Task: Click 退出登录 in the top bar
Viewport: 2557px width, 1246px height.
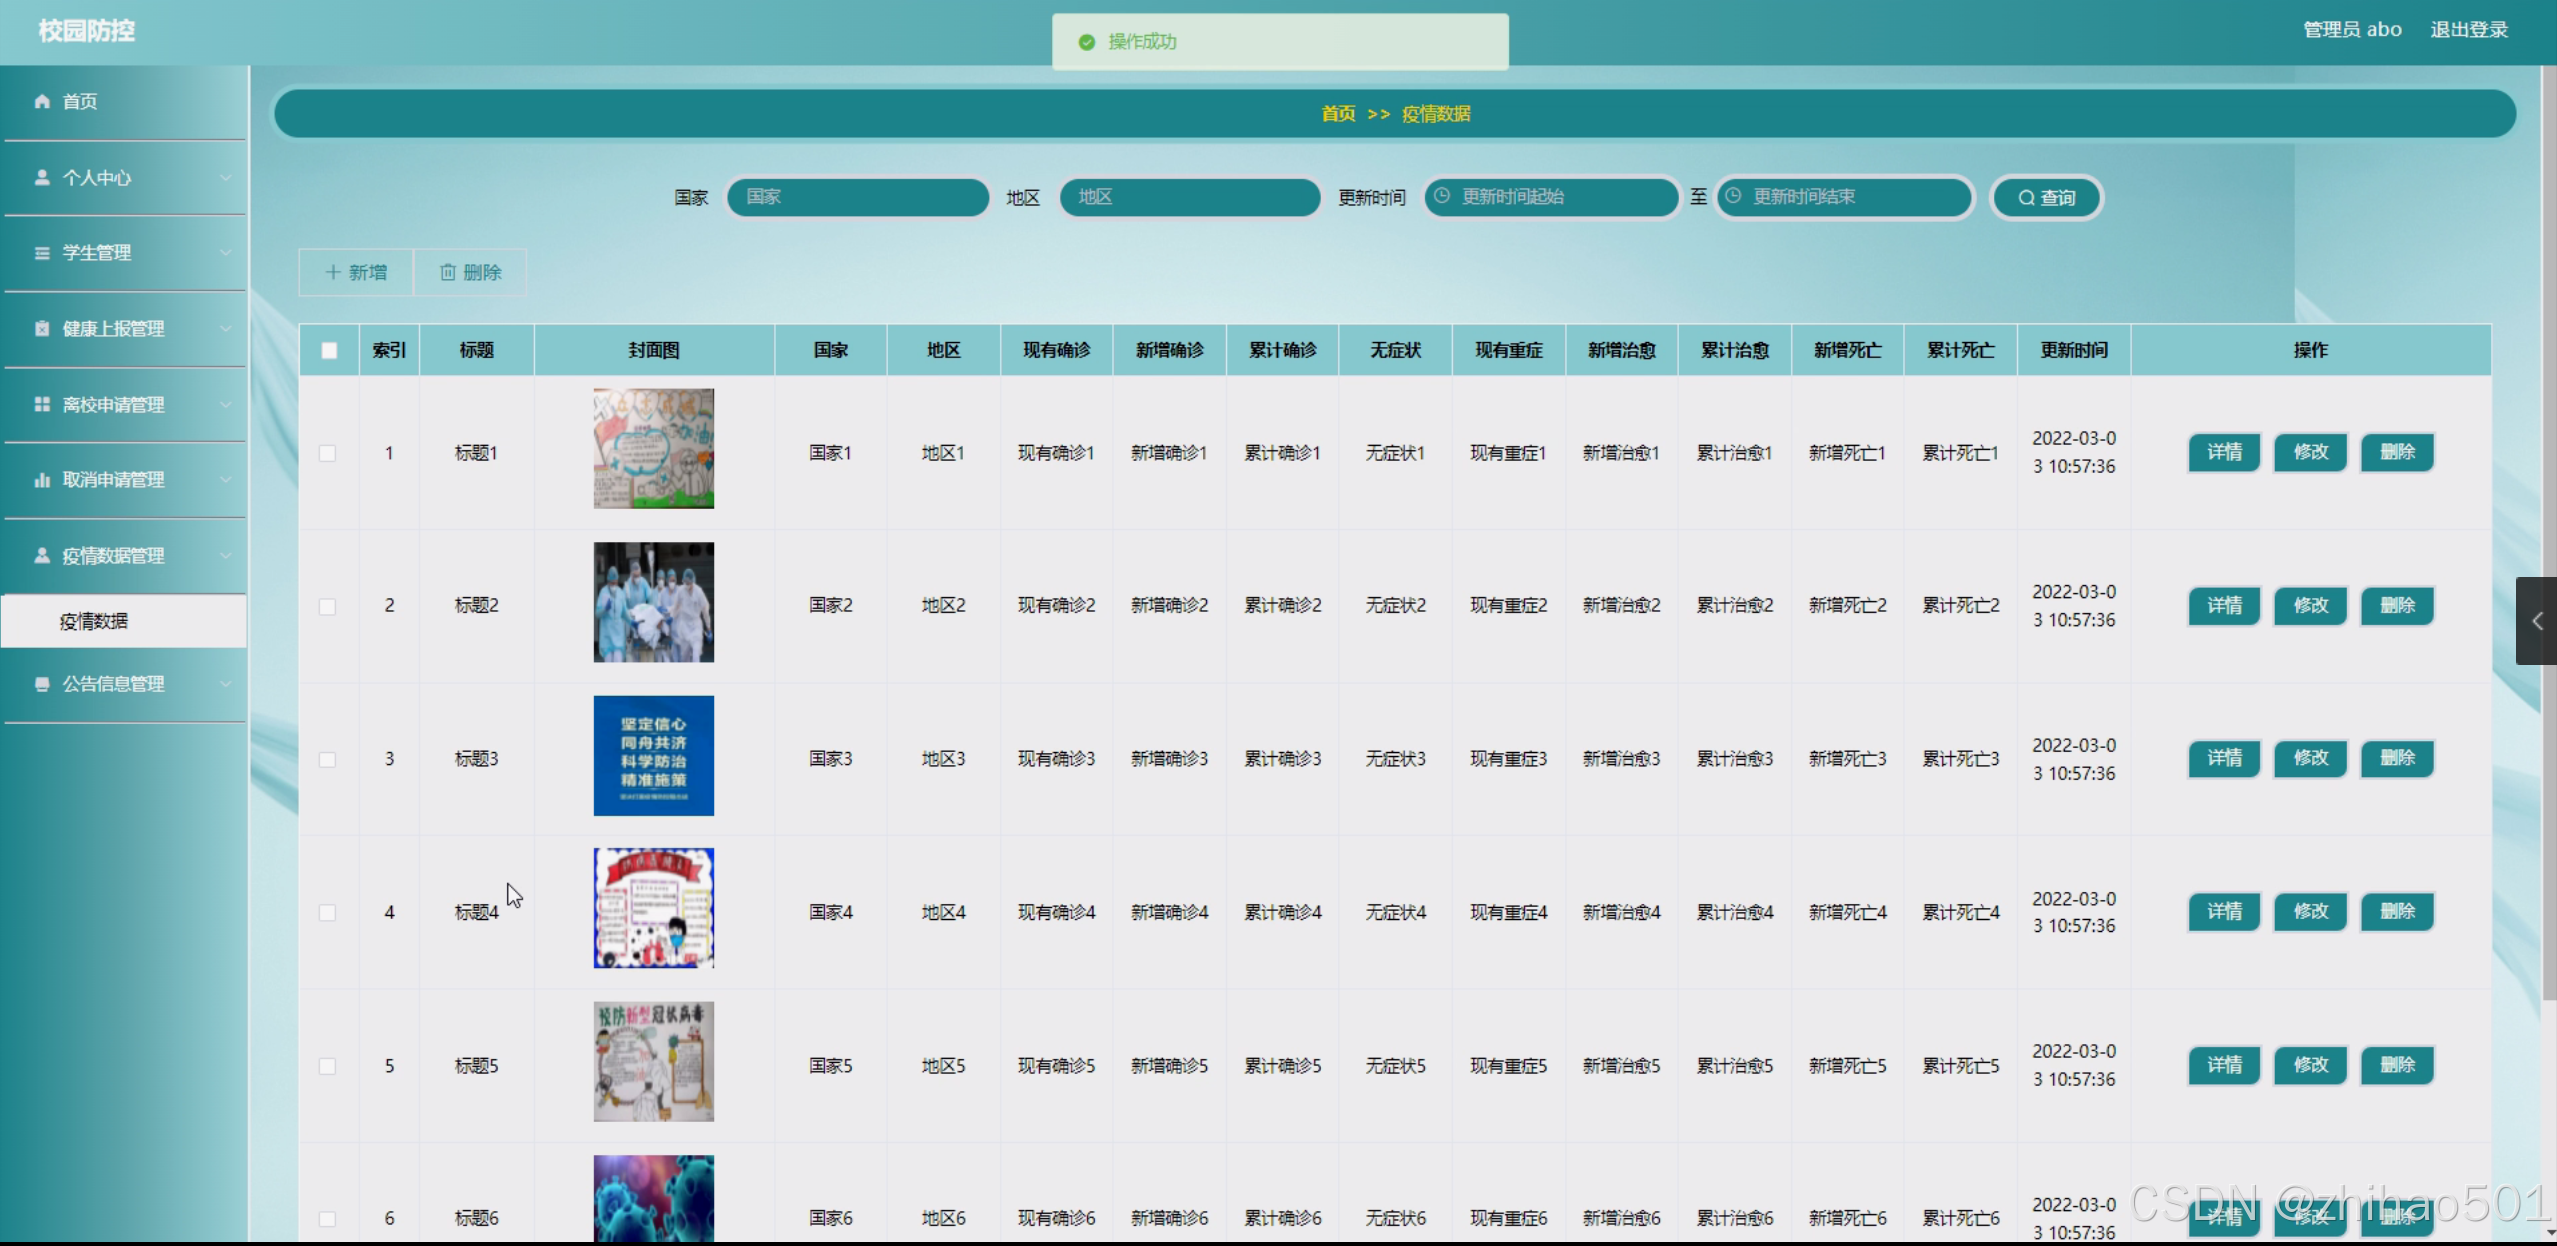Action: click(x=2468, y=30)
